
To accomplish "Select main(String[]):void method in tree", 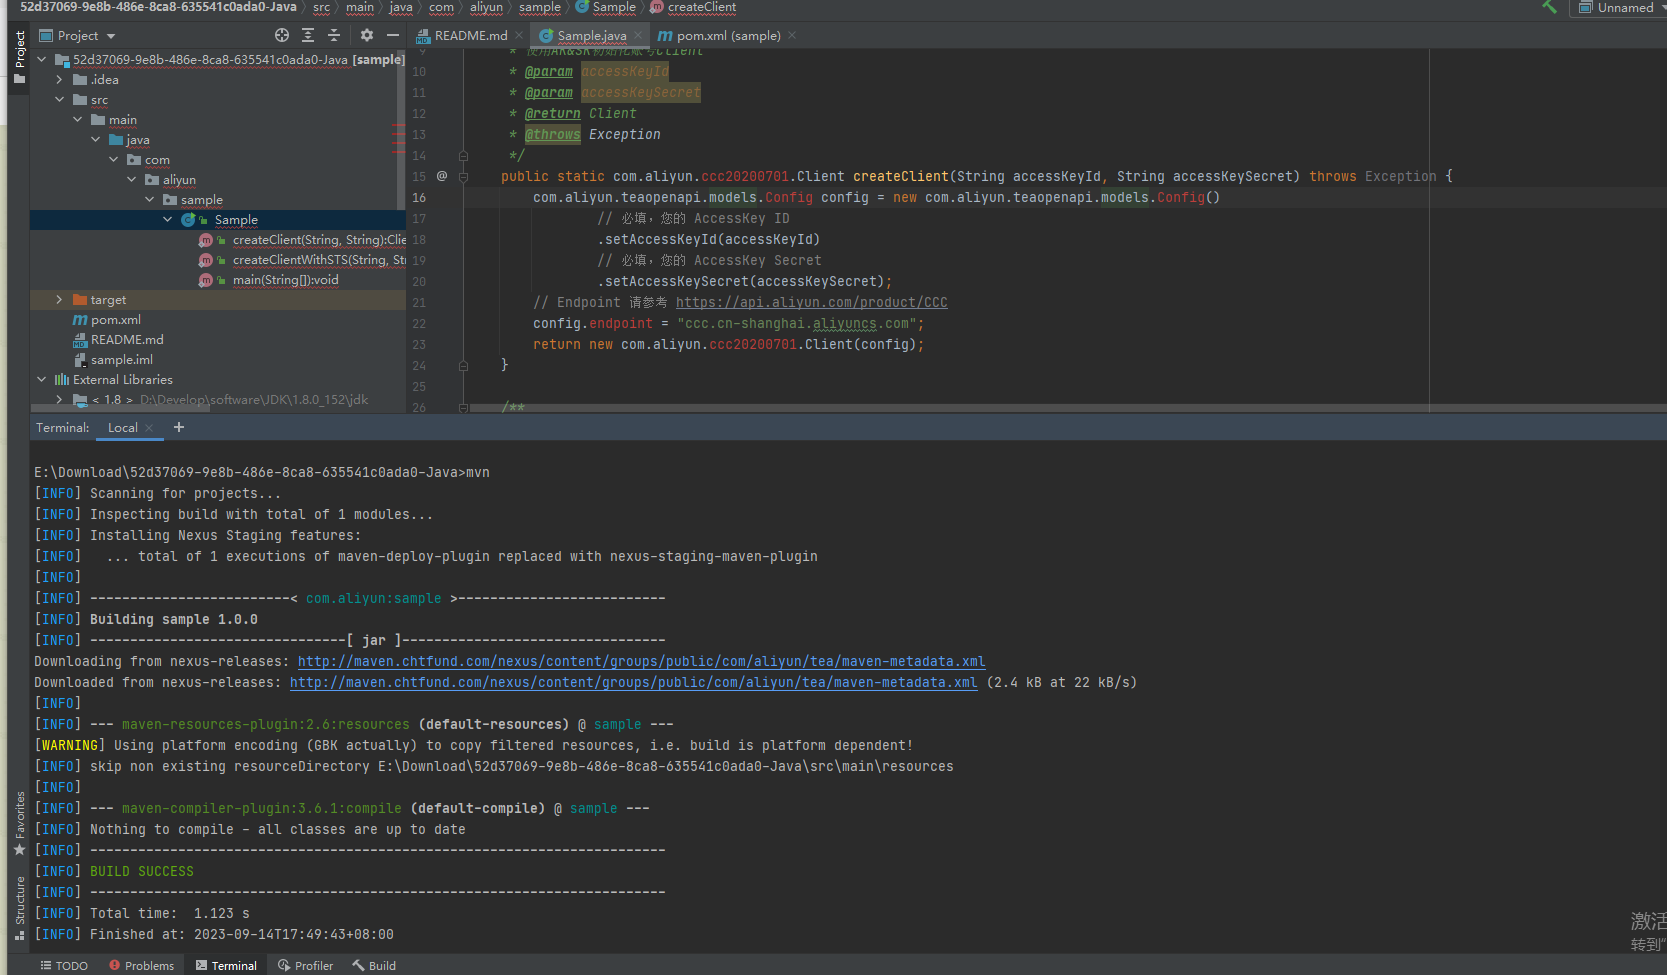I will coord(285,280).
